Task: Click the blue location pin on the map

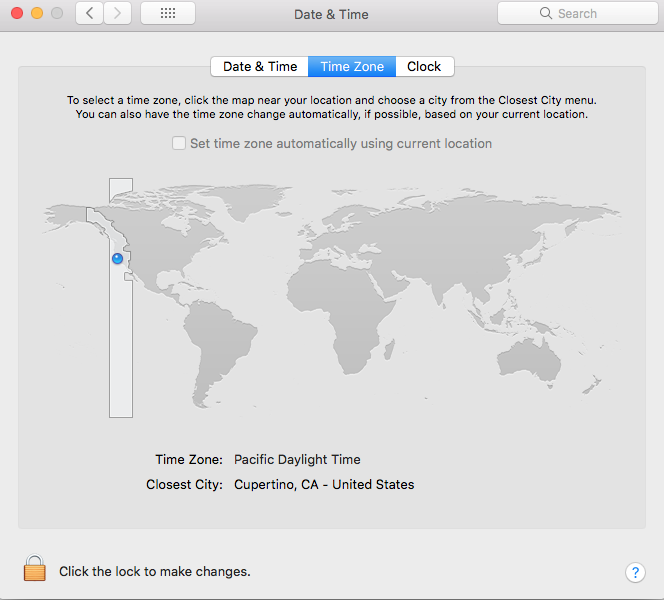Action: (x=117, y=258)
